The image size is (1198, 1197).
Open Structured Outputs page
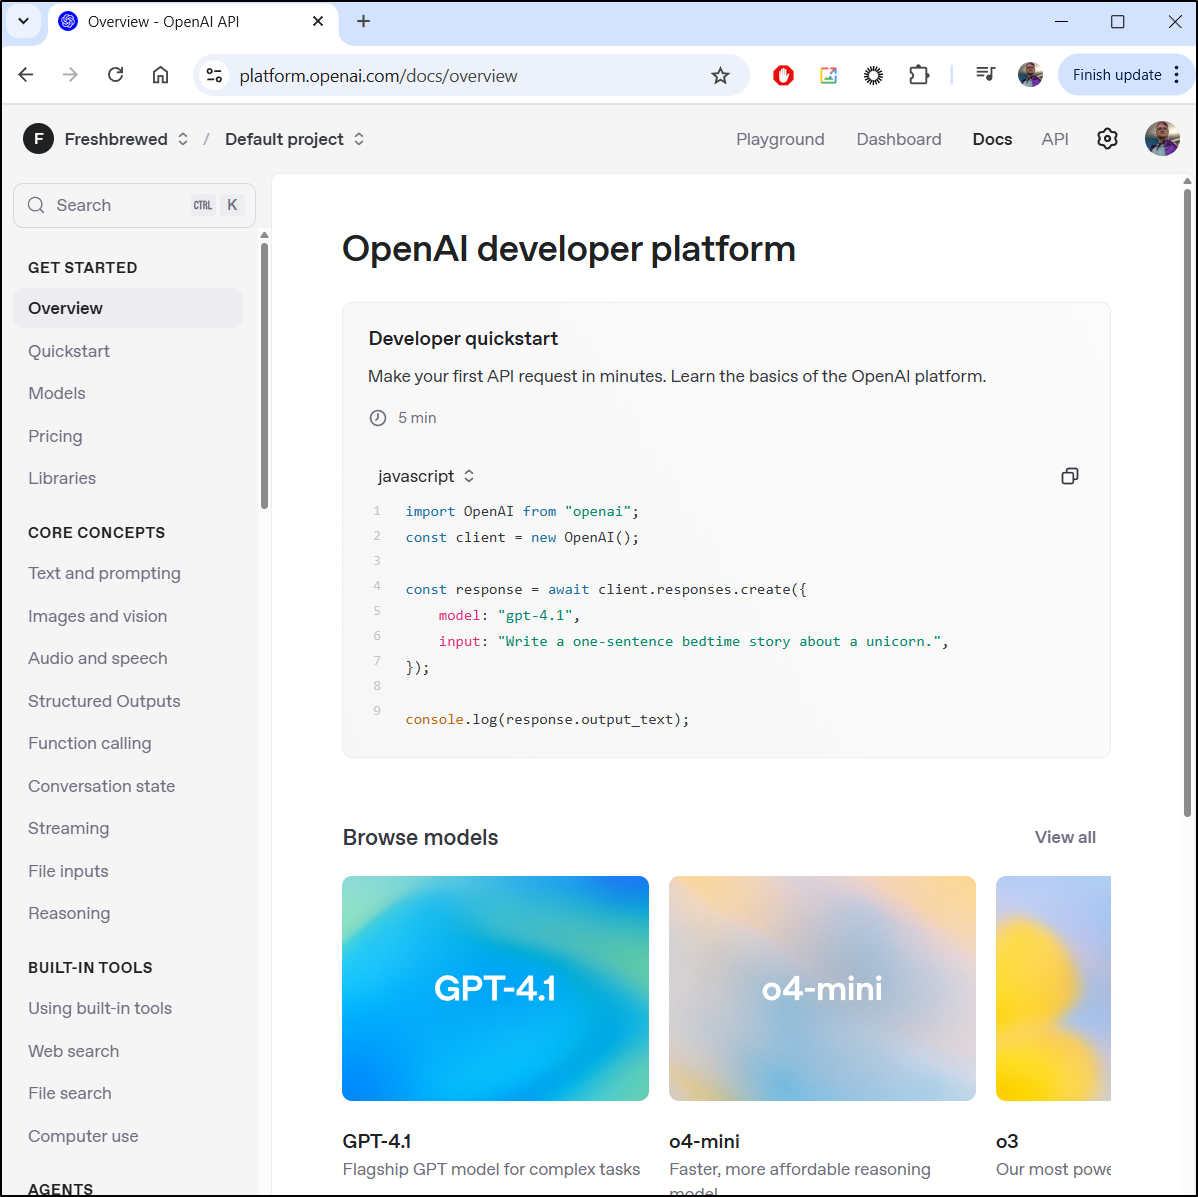104,701
